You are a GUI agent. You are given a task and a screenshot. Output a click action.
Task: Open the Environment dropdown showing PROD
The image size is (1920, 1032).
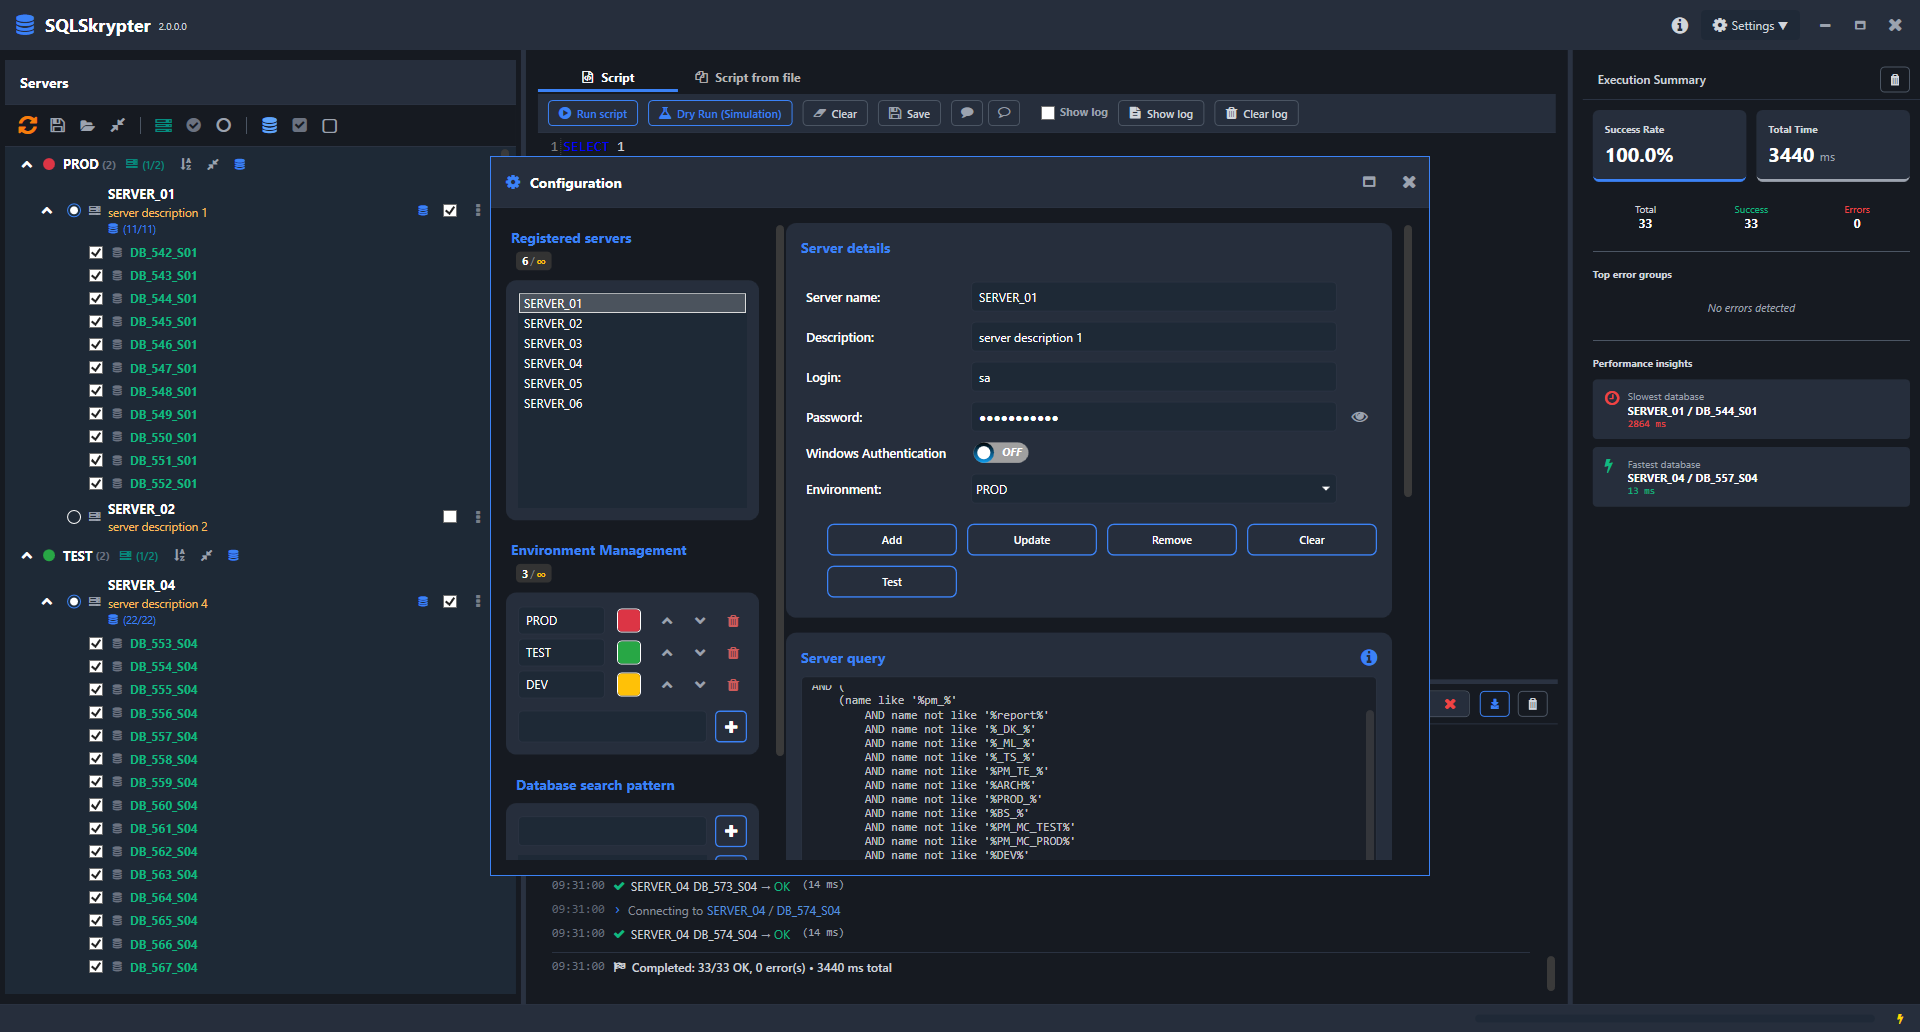coord(1153,489)
